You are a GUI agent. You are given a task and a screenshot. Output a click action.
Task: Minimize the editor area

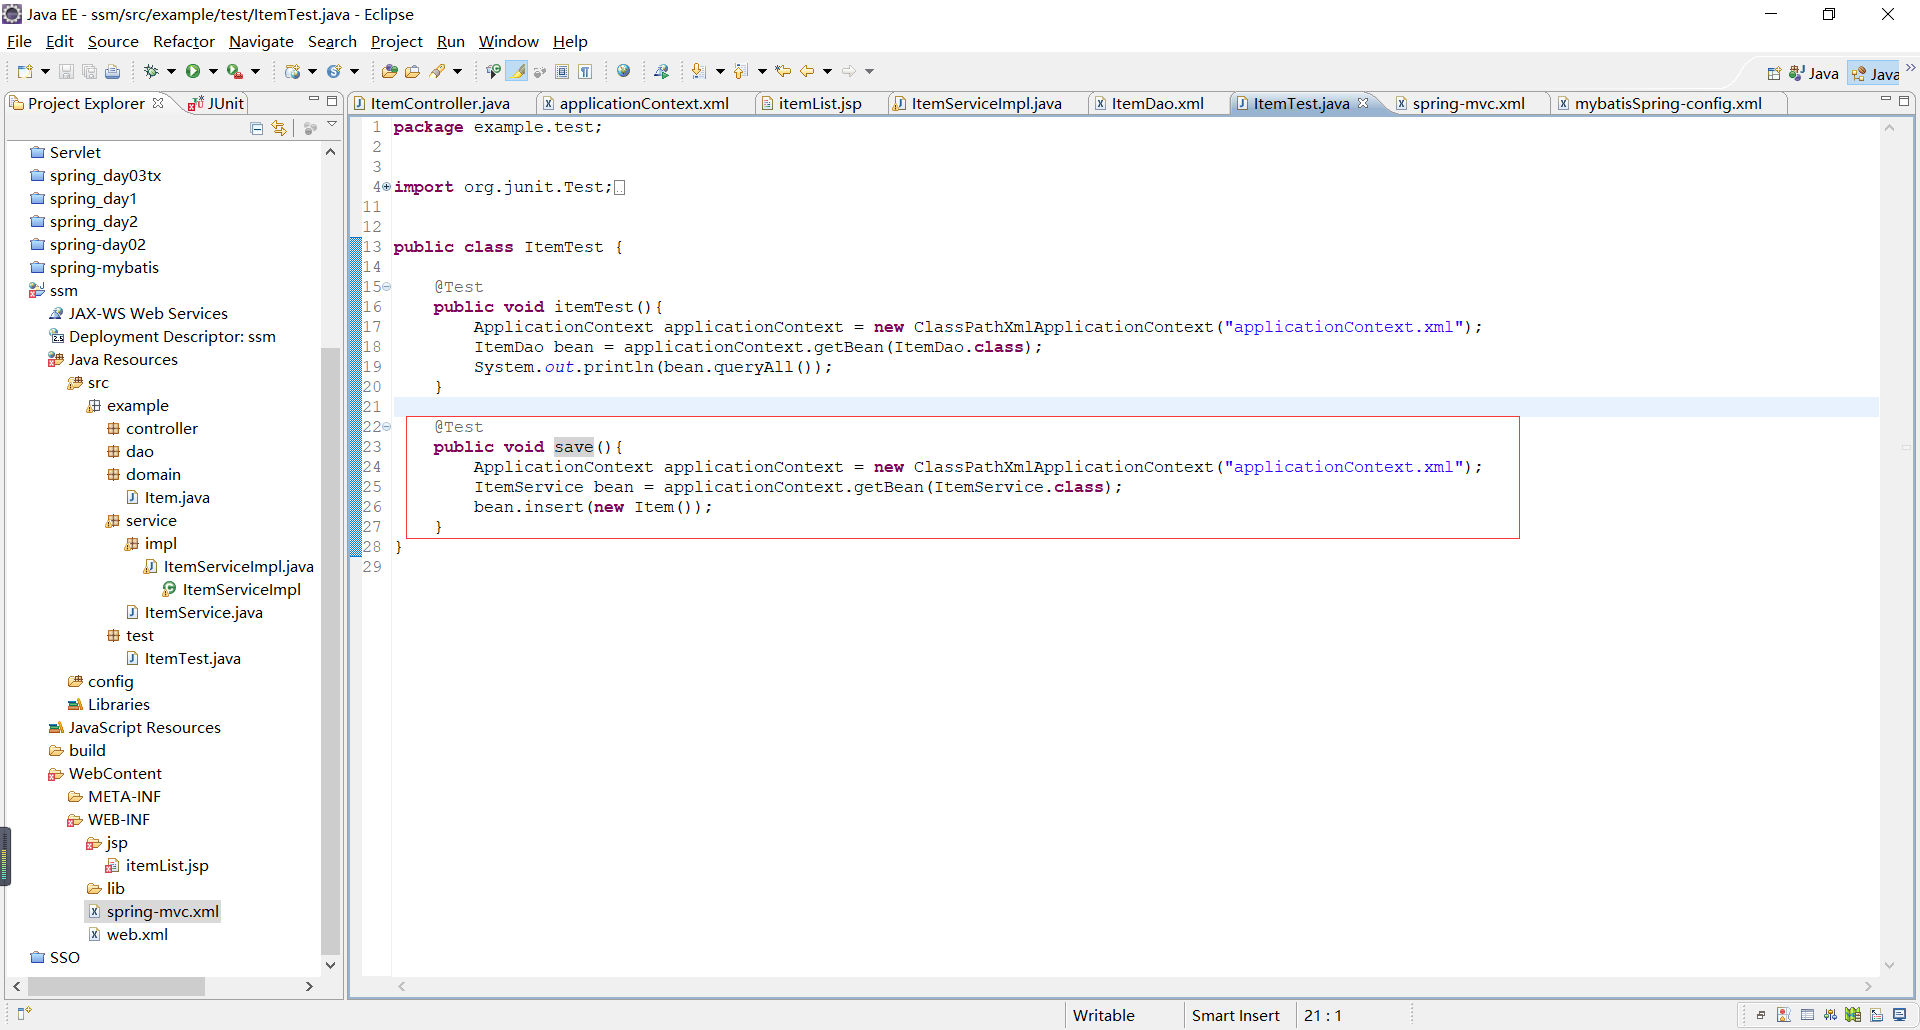1886,100
